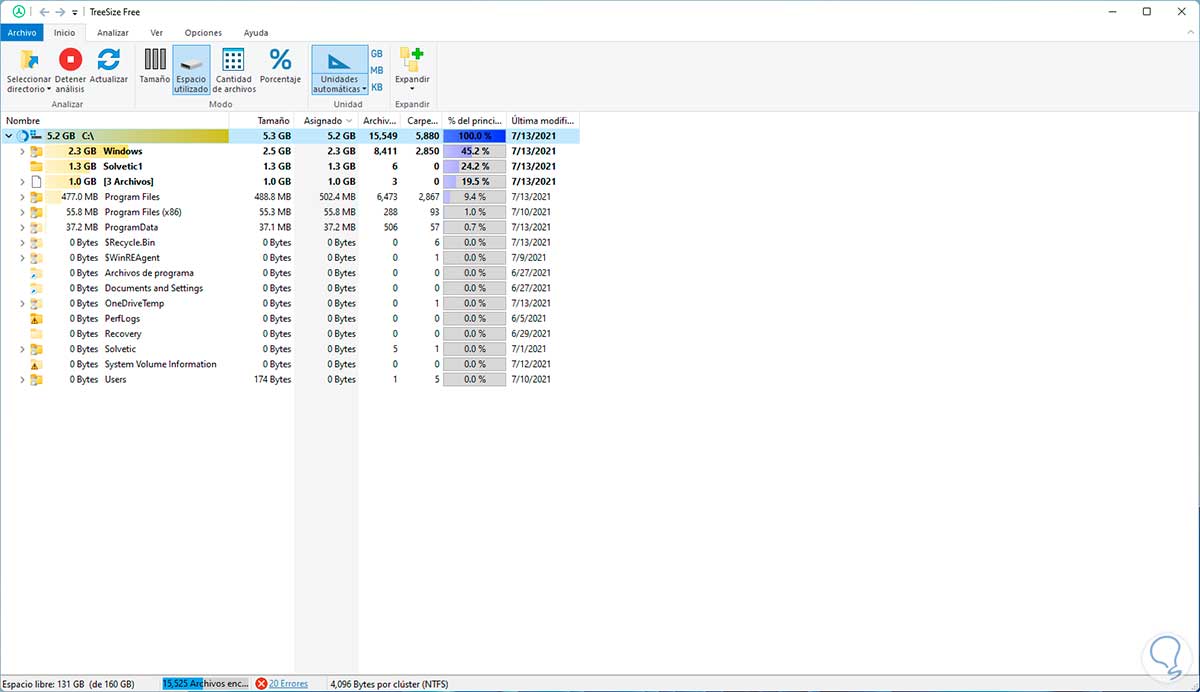Expand the OneDriveTemp folder
Screen dimensions: 1200x692
pyautogui.click(x=23, y=303)
